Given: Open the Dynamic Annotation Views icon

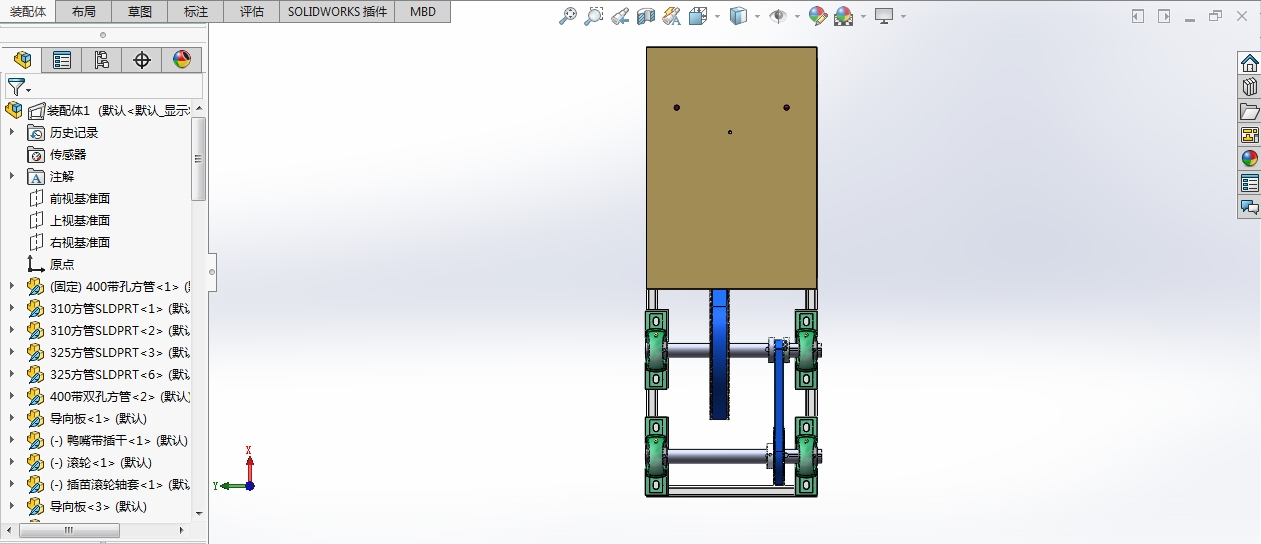Looking at the screenshot, I should pos(672,16).
